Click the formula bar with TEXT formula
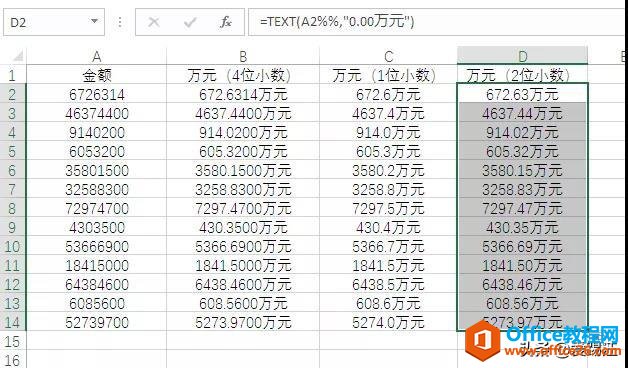The height and width of the screenshot is (368, 628). 438,22
